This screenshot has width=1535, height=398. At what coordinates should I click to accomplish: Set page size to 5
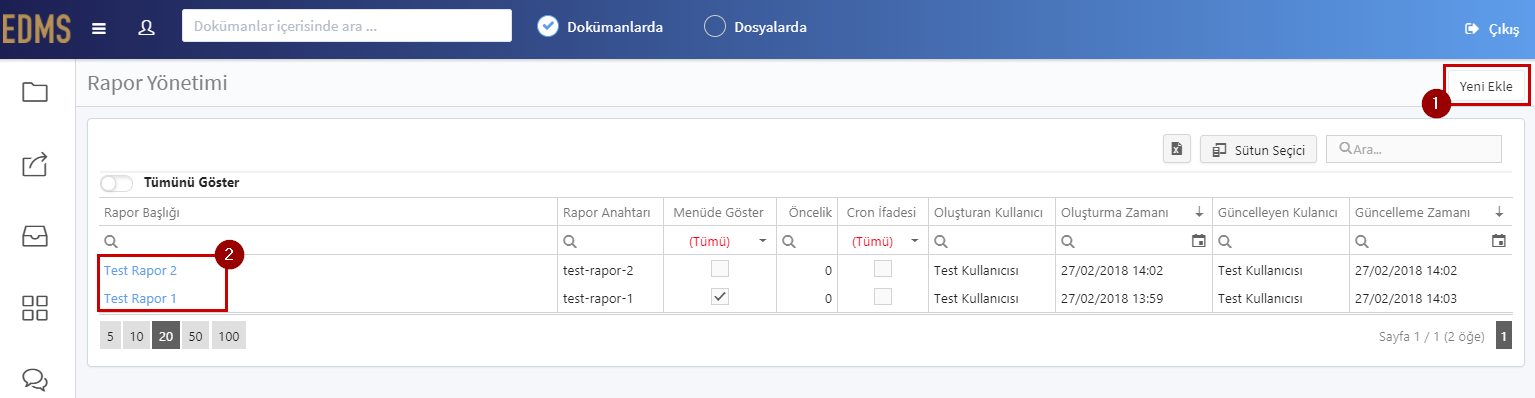click(x=110, y=336)
